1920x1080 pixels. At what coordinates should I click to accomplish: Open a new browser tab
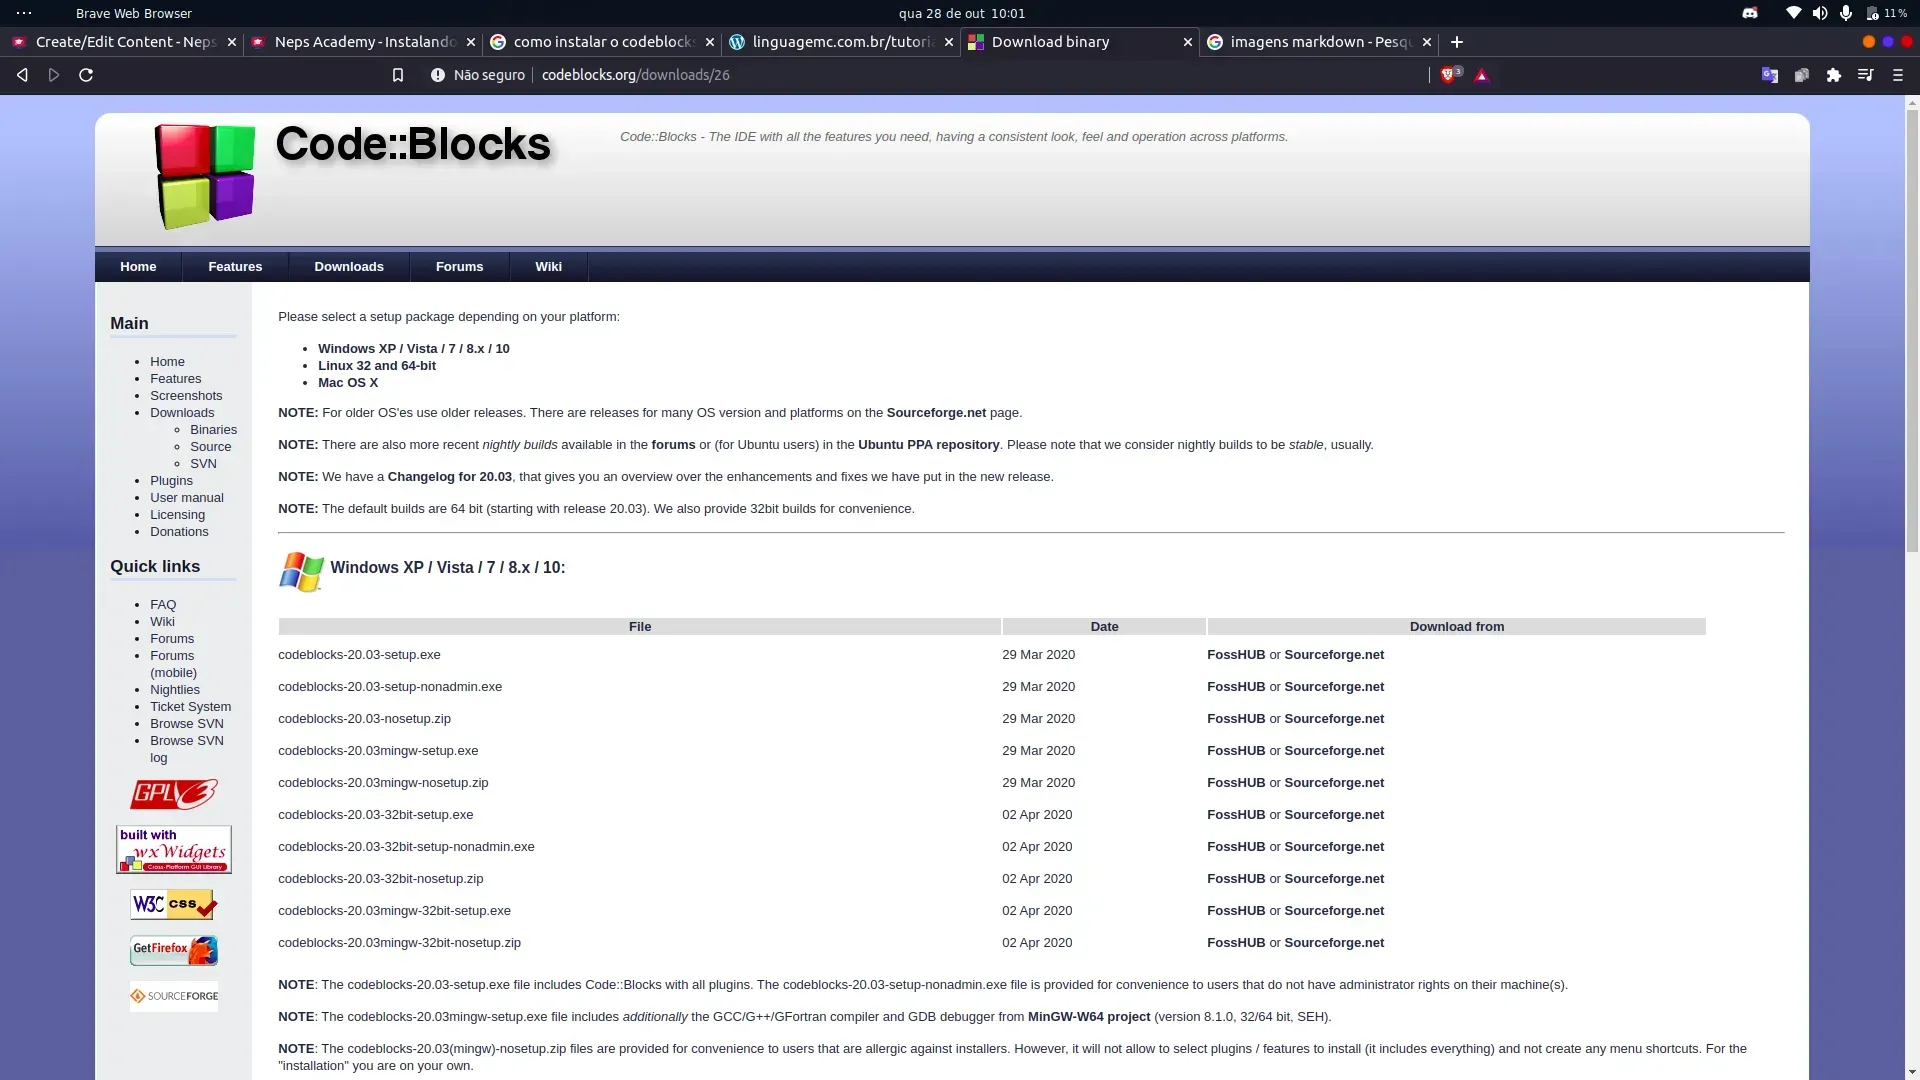(1457, 42)
